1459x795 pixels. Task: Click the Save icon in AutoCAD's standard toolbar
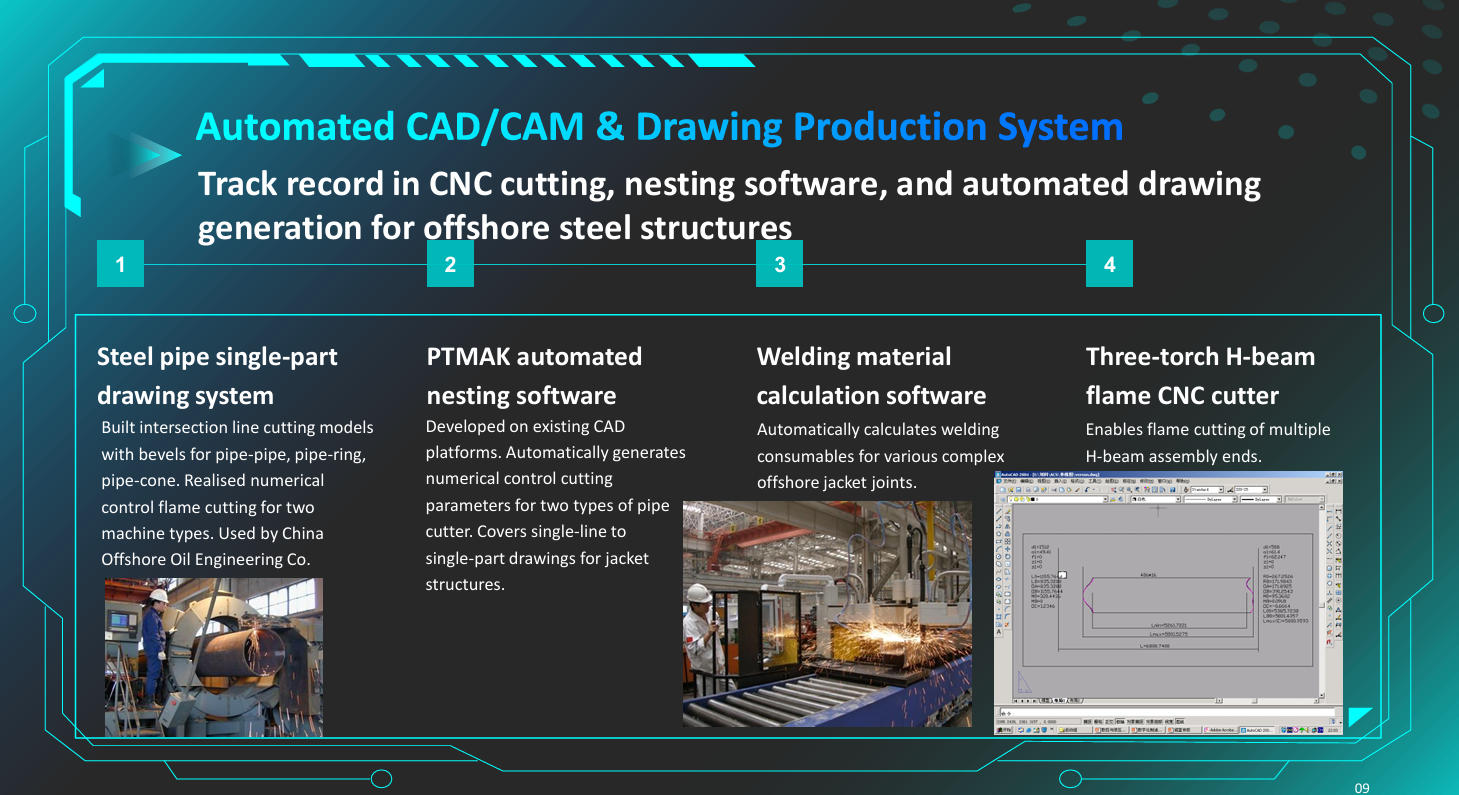(x=1019, y=489)
